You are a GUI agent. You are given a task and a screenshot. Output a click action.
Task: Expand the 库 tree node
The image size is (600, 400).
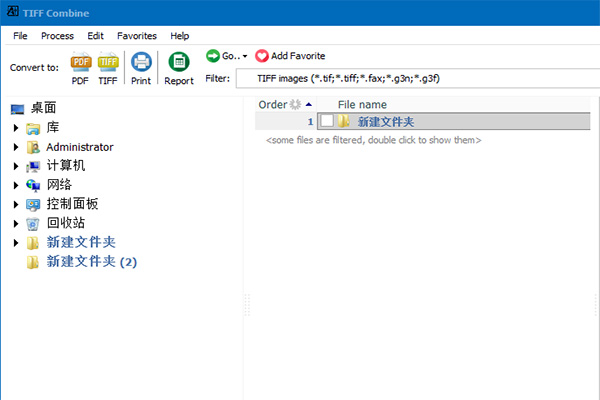pyautogui.click(x=16, y=128)
